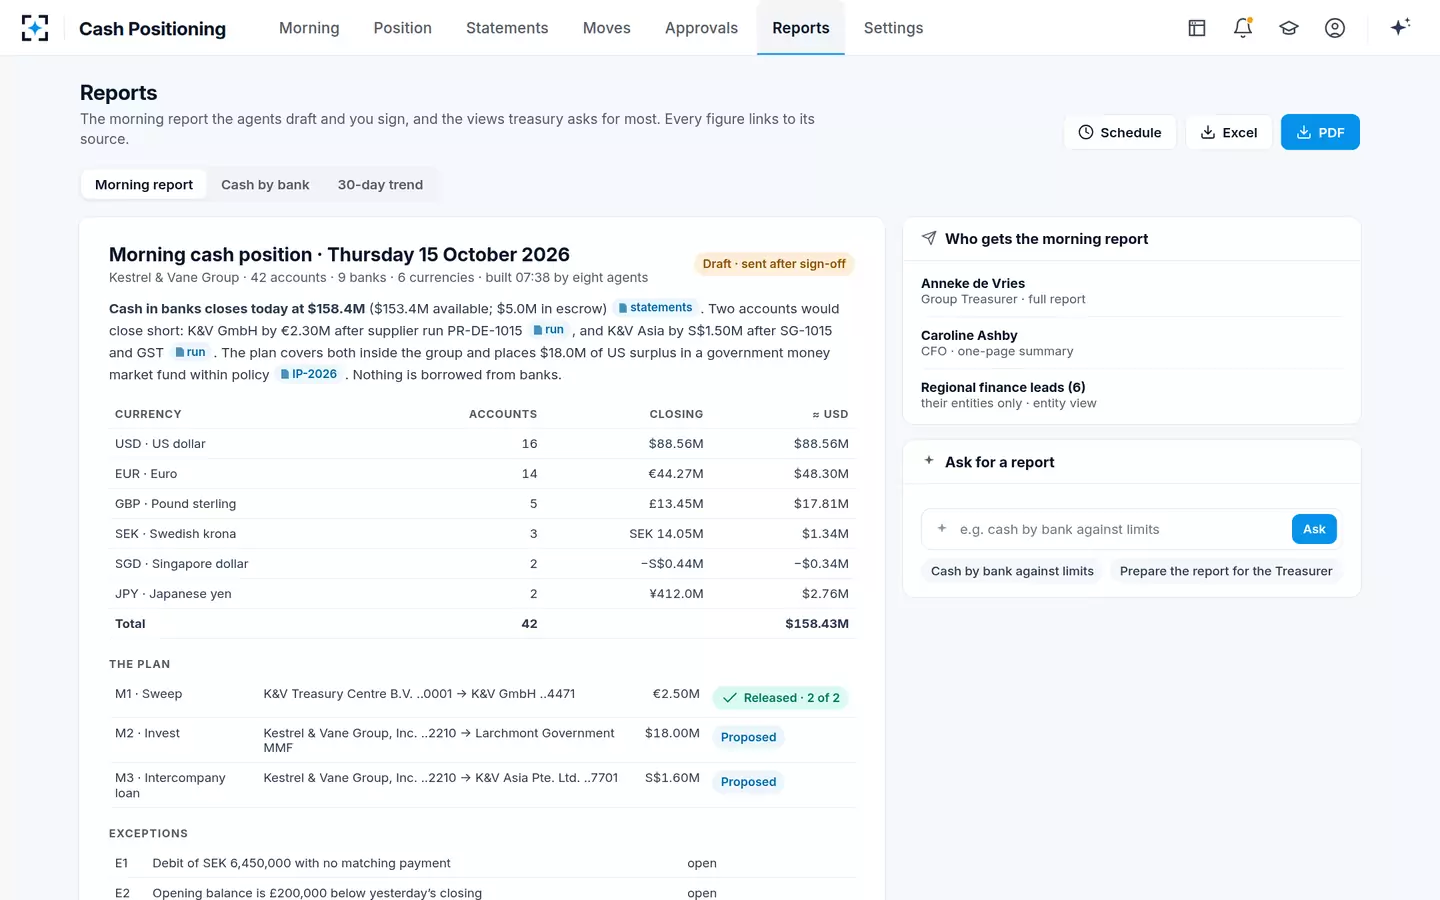Open the notifications bell

pos(1243,28)
